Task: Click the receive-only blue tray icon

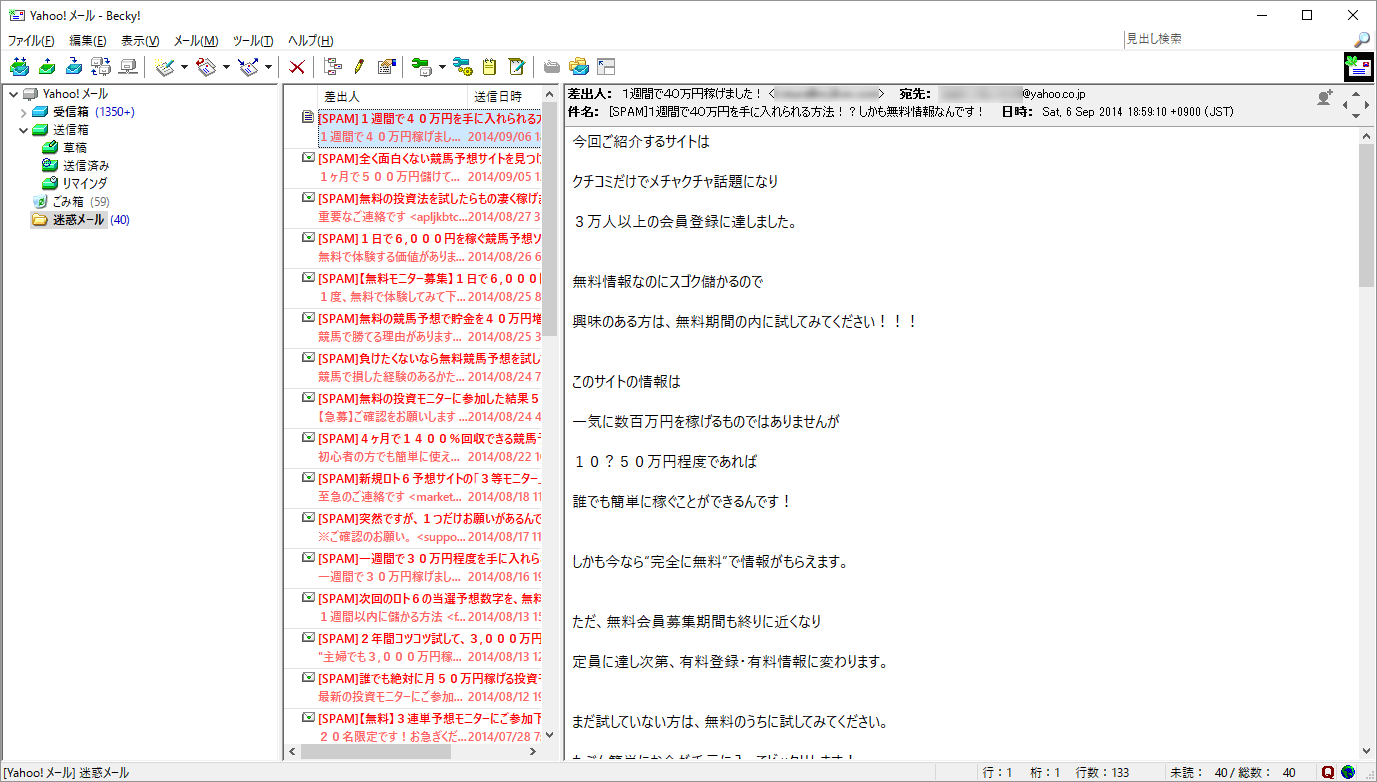Action: 74,67
